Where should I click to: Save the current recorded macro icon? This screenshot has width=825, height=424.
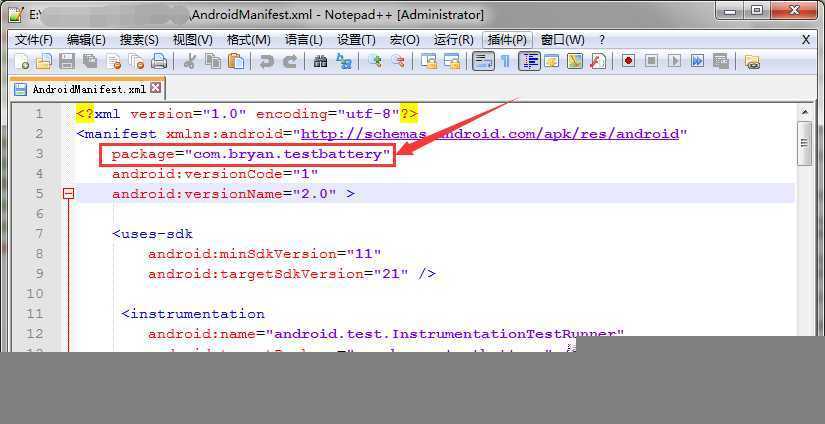pyautogui.click(x=721, y=62)
